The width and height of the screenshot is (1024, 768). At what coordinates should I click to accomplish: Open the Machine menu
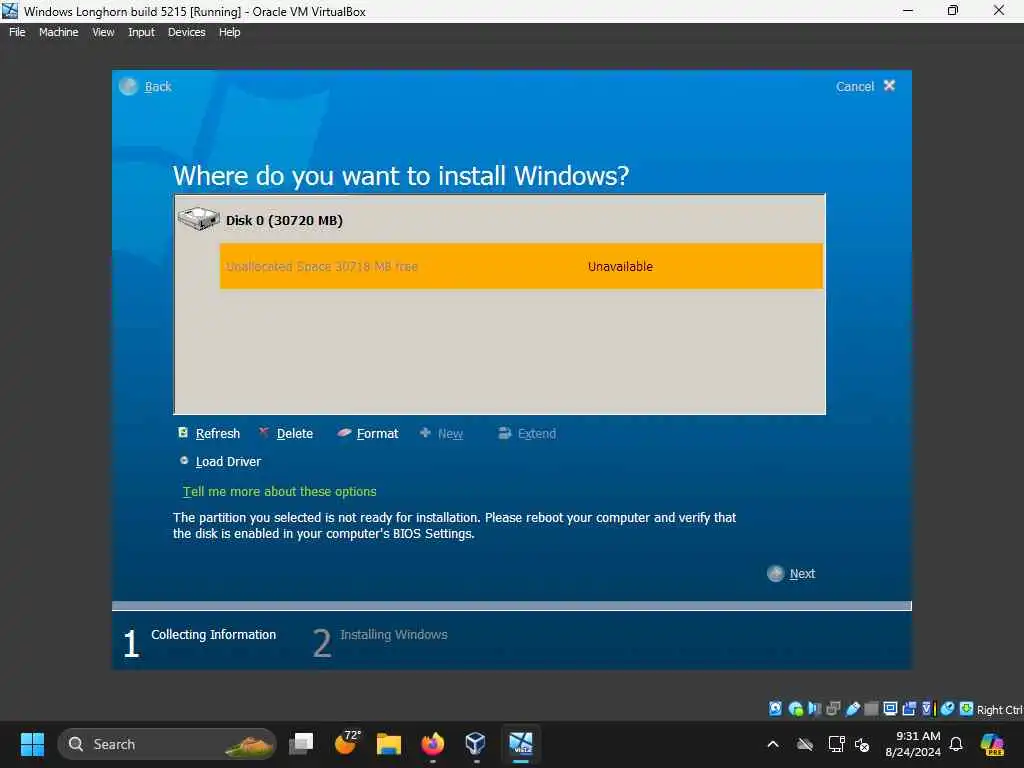(58, 32)
